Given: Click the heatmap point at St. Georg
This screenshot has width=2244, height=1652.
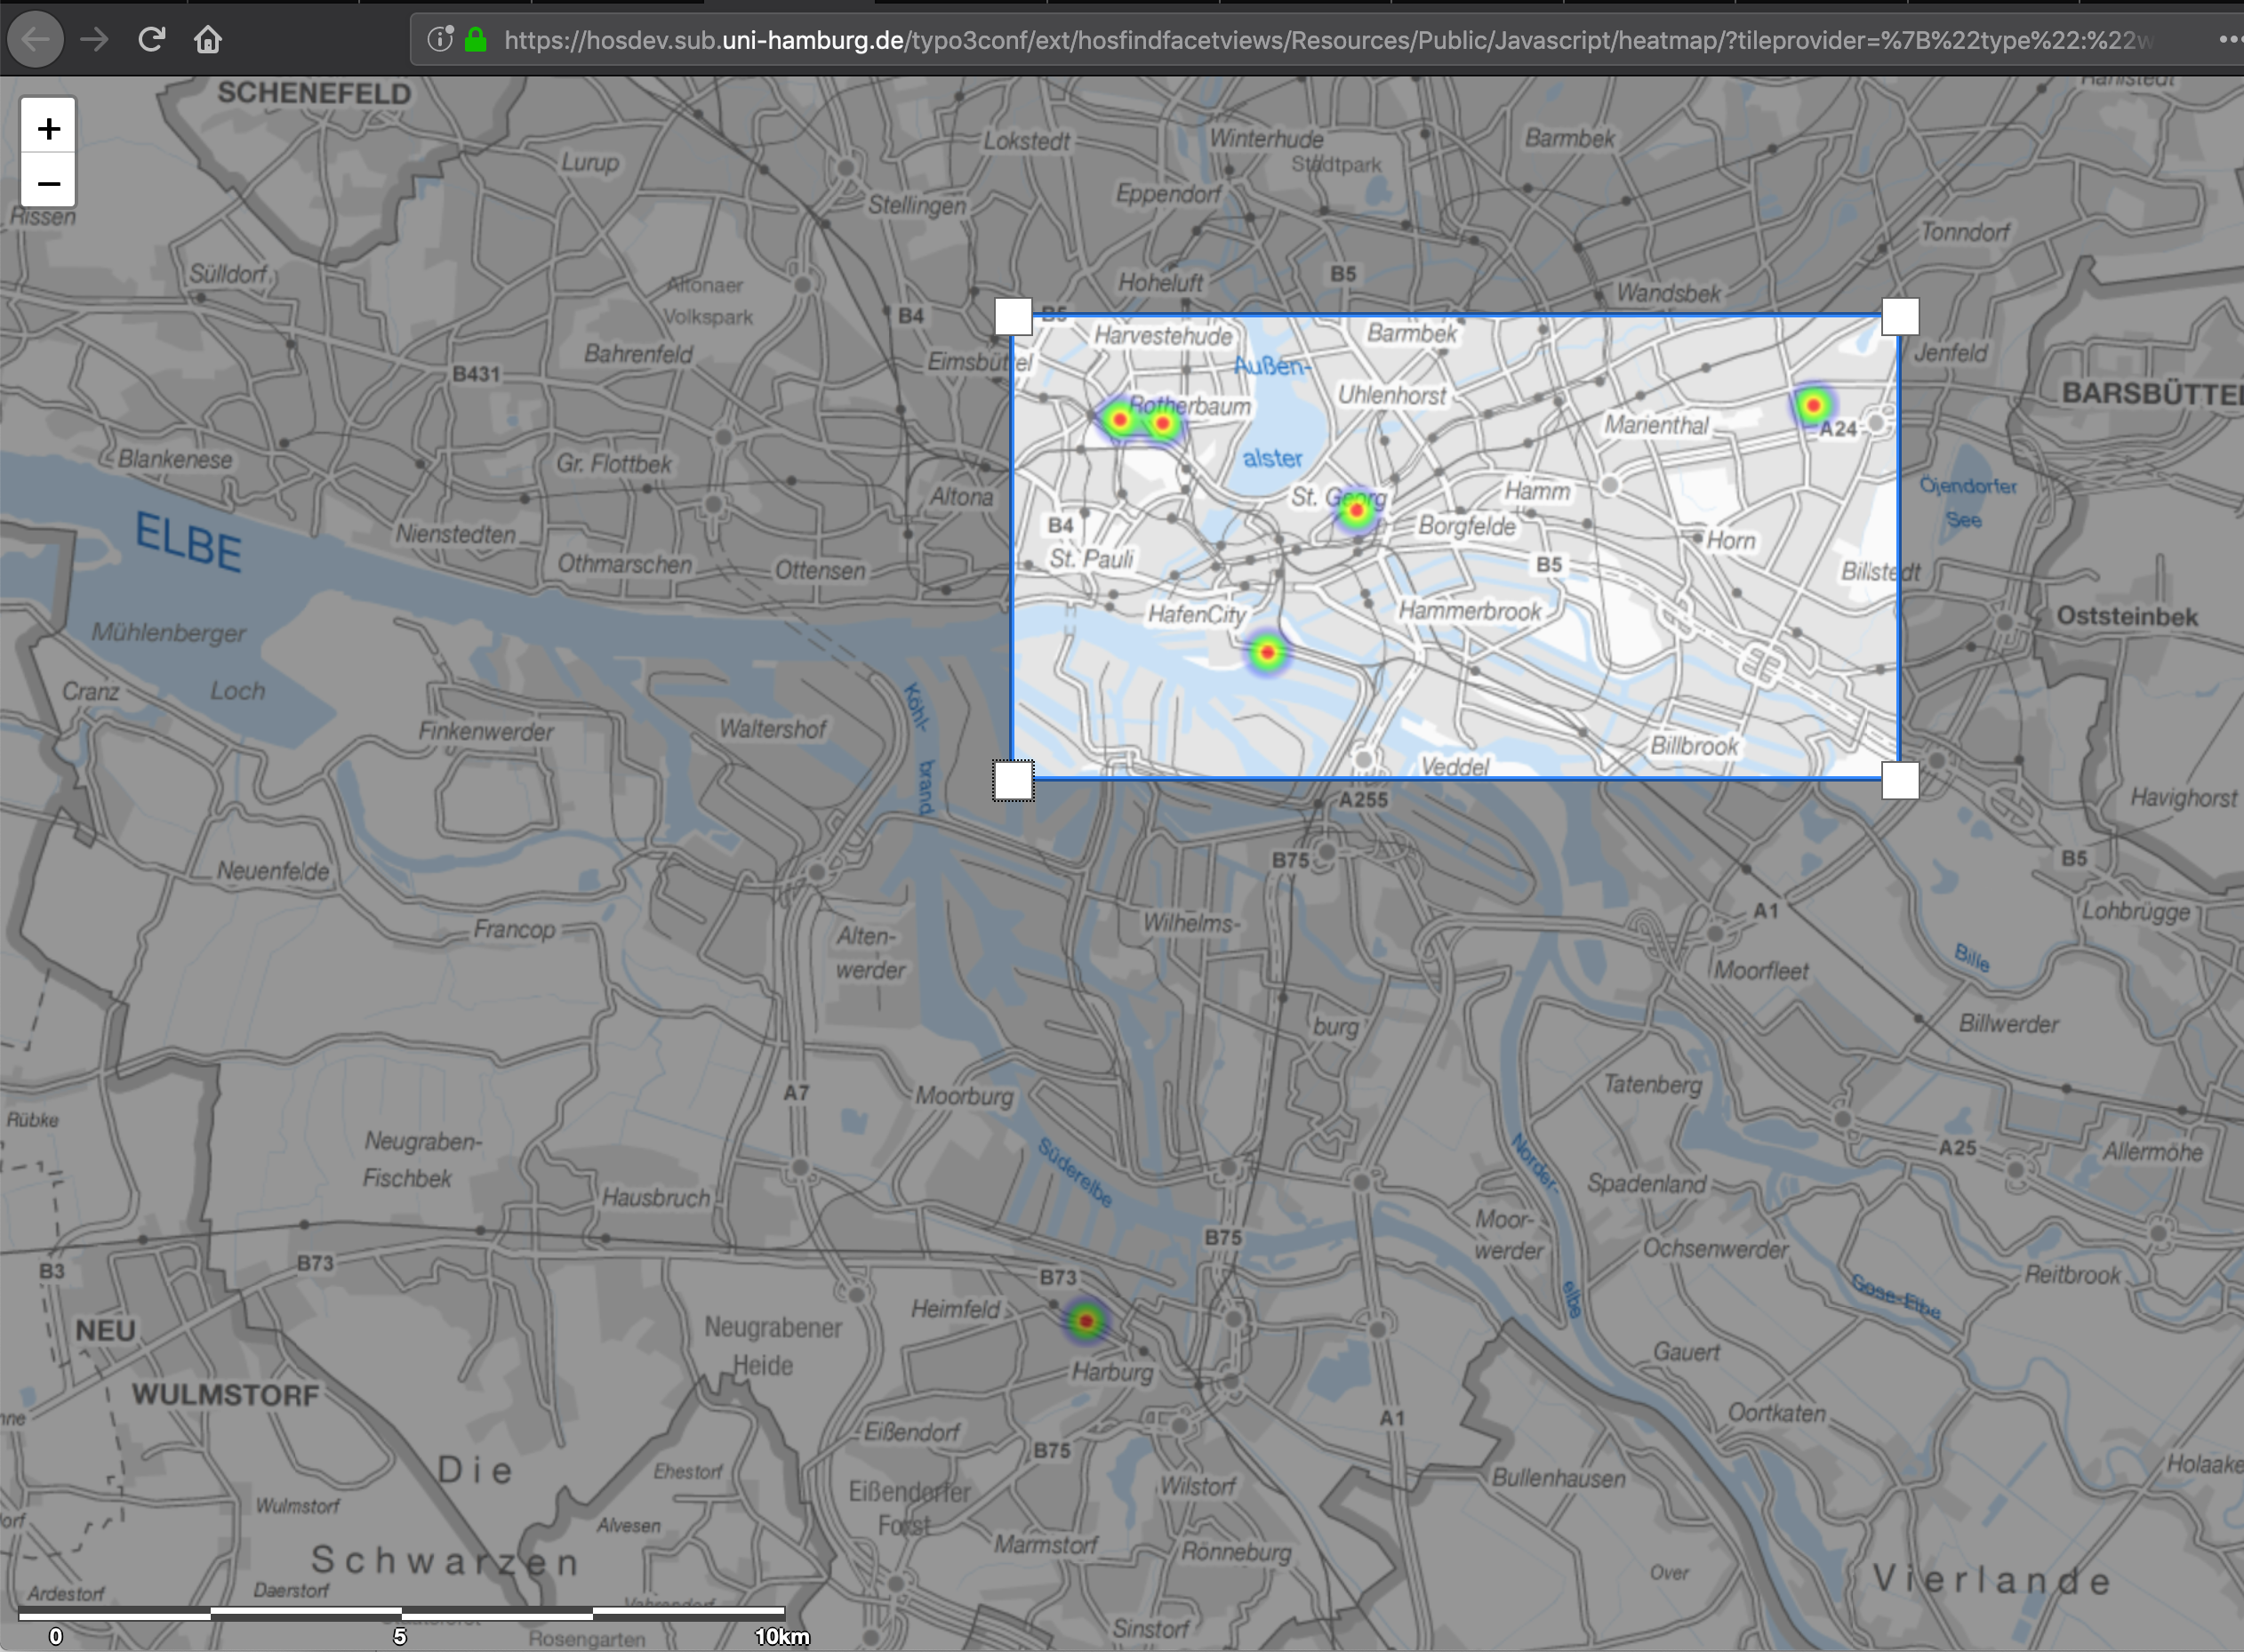Looking at the screenshot, I should click(x=1357, y=511).
